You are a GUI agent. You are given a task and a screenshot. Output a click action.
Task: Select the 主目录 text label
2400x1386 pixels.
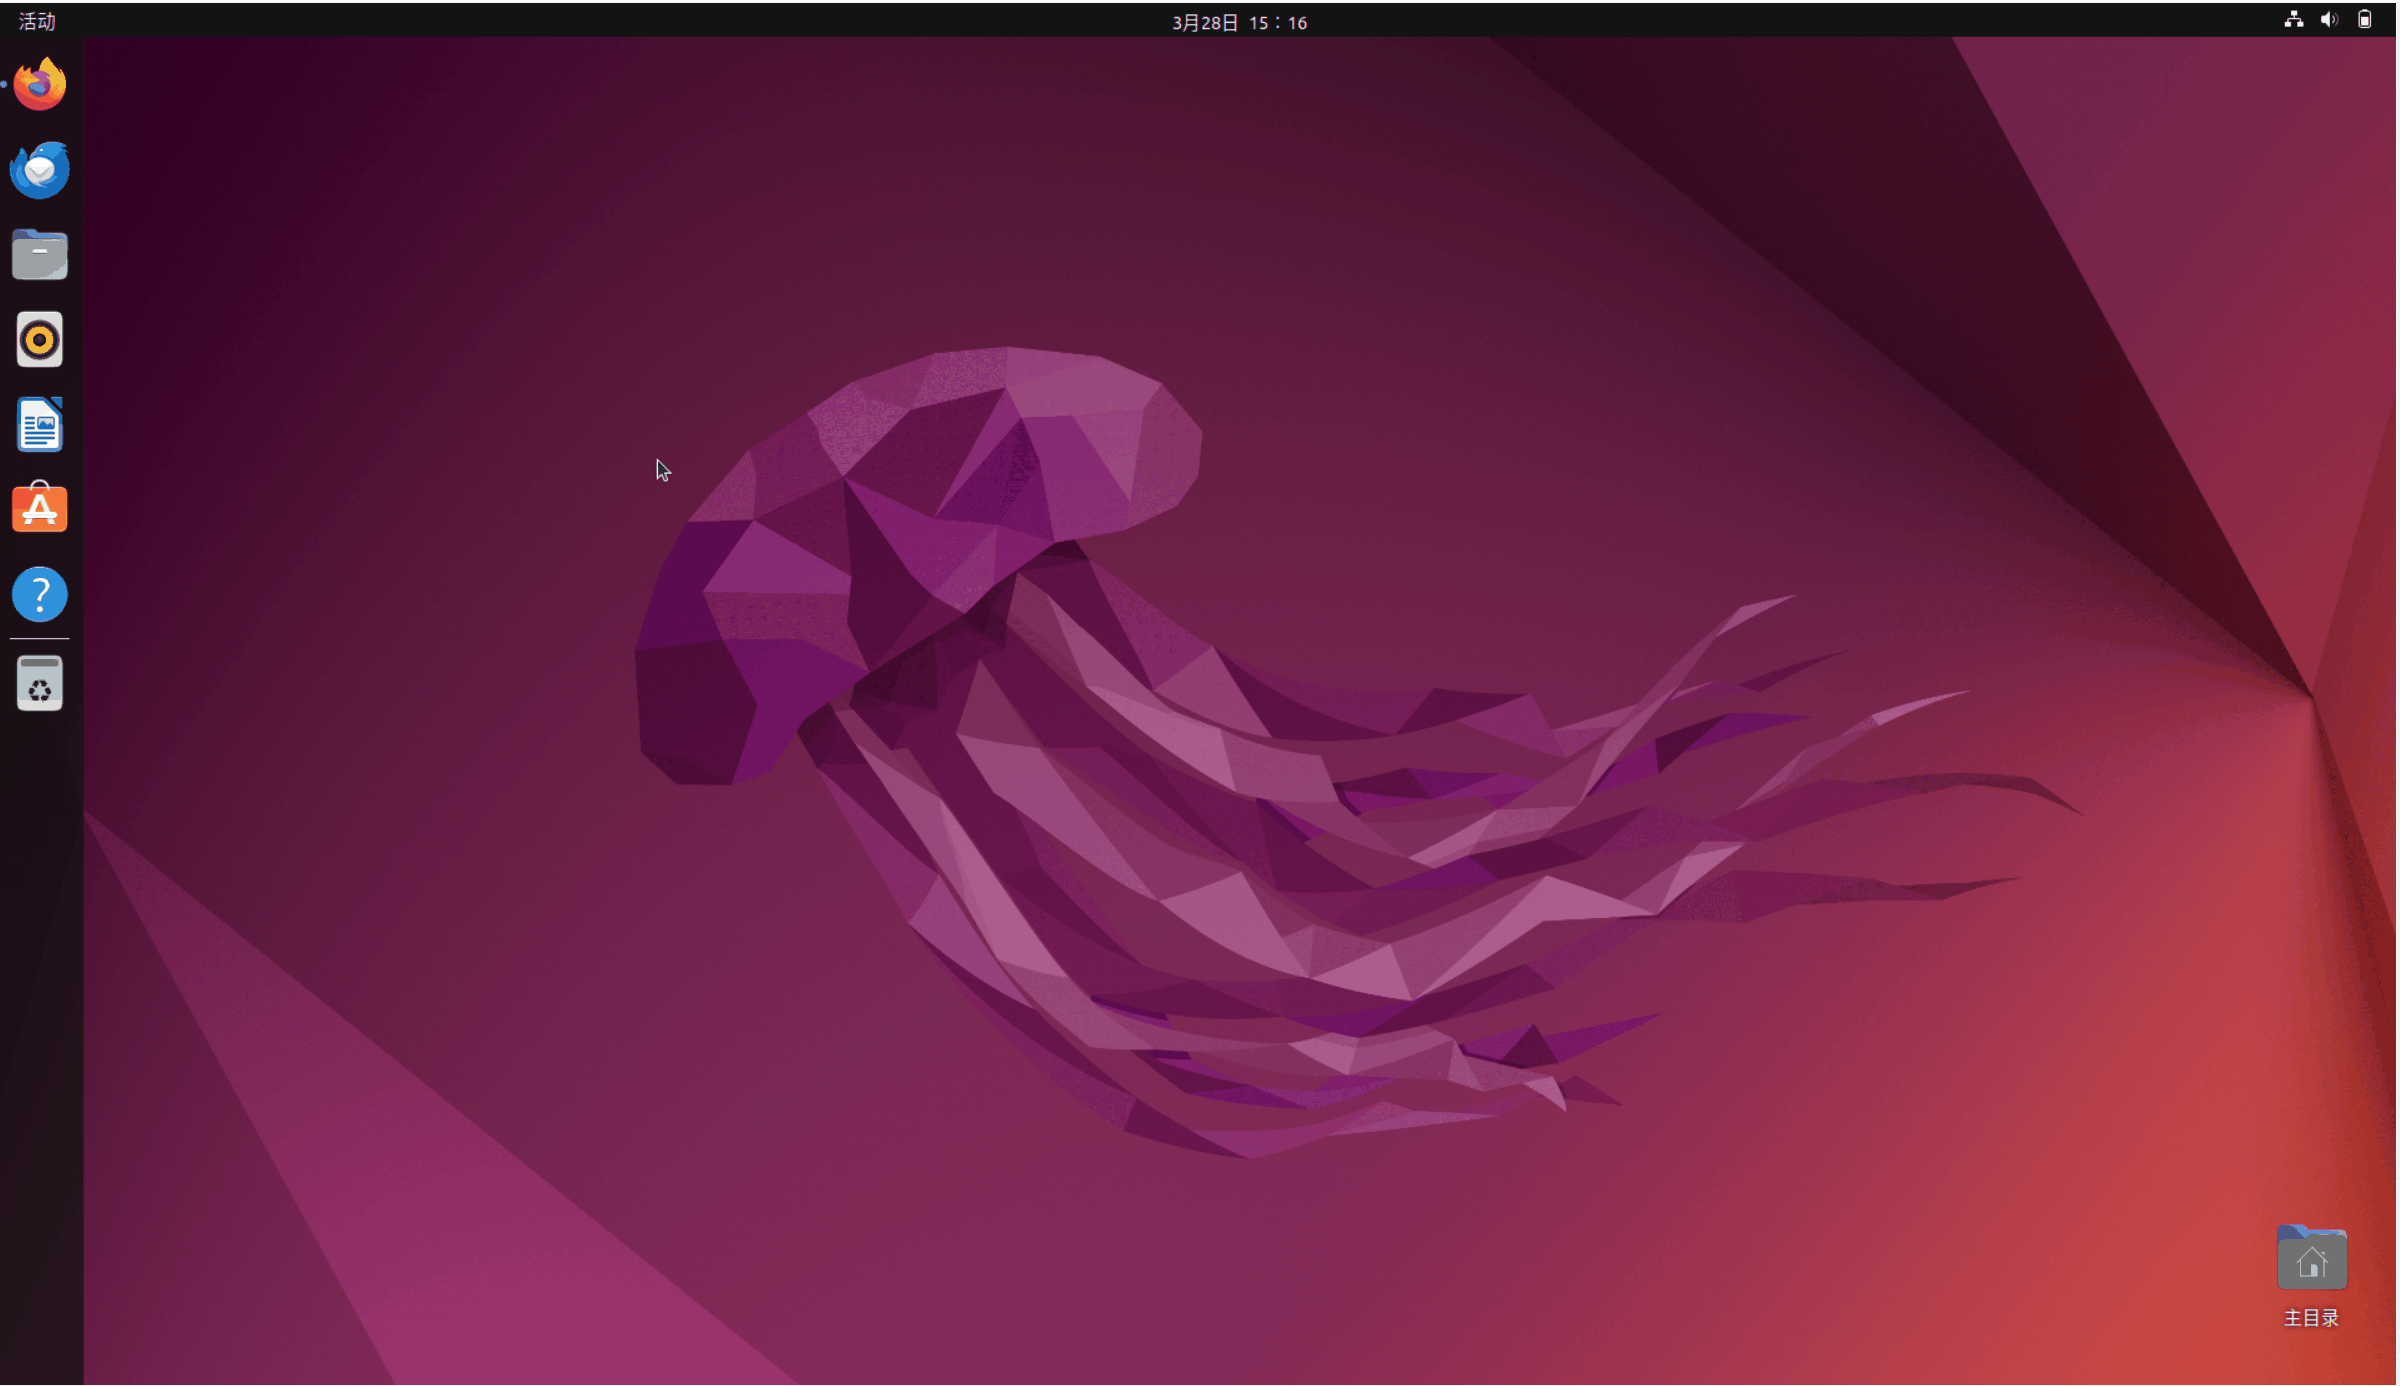point(2311,1318)
